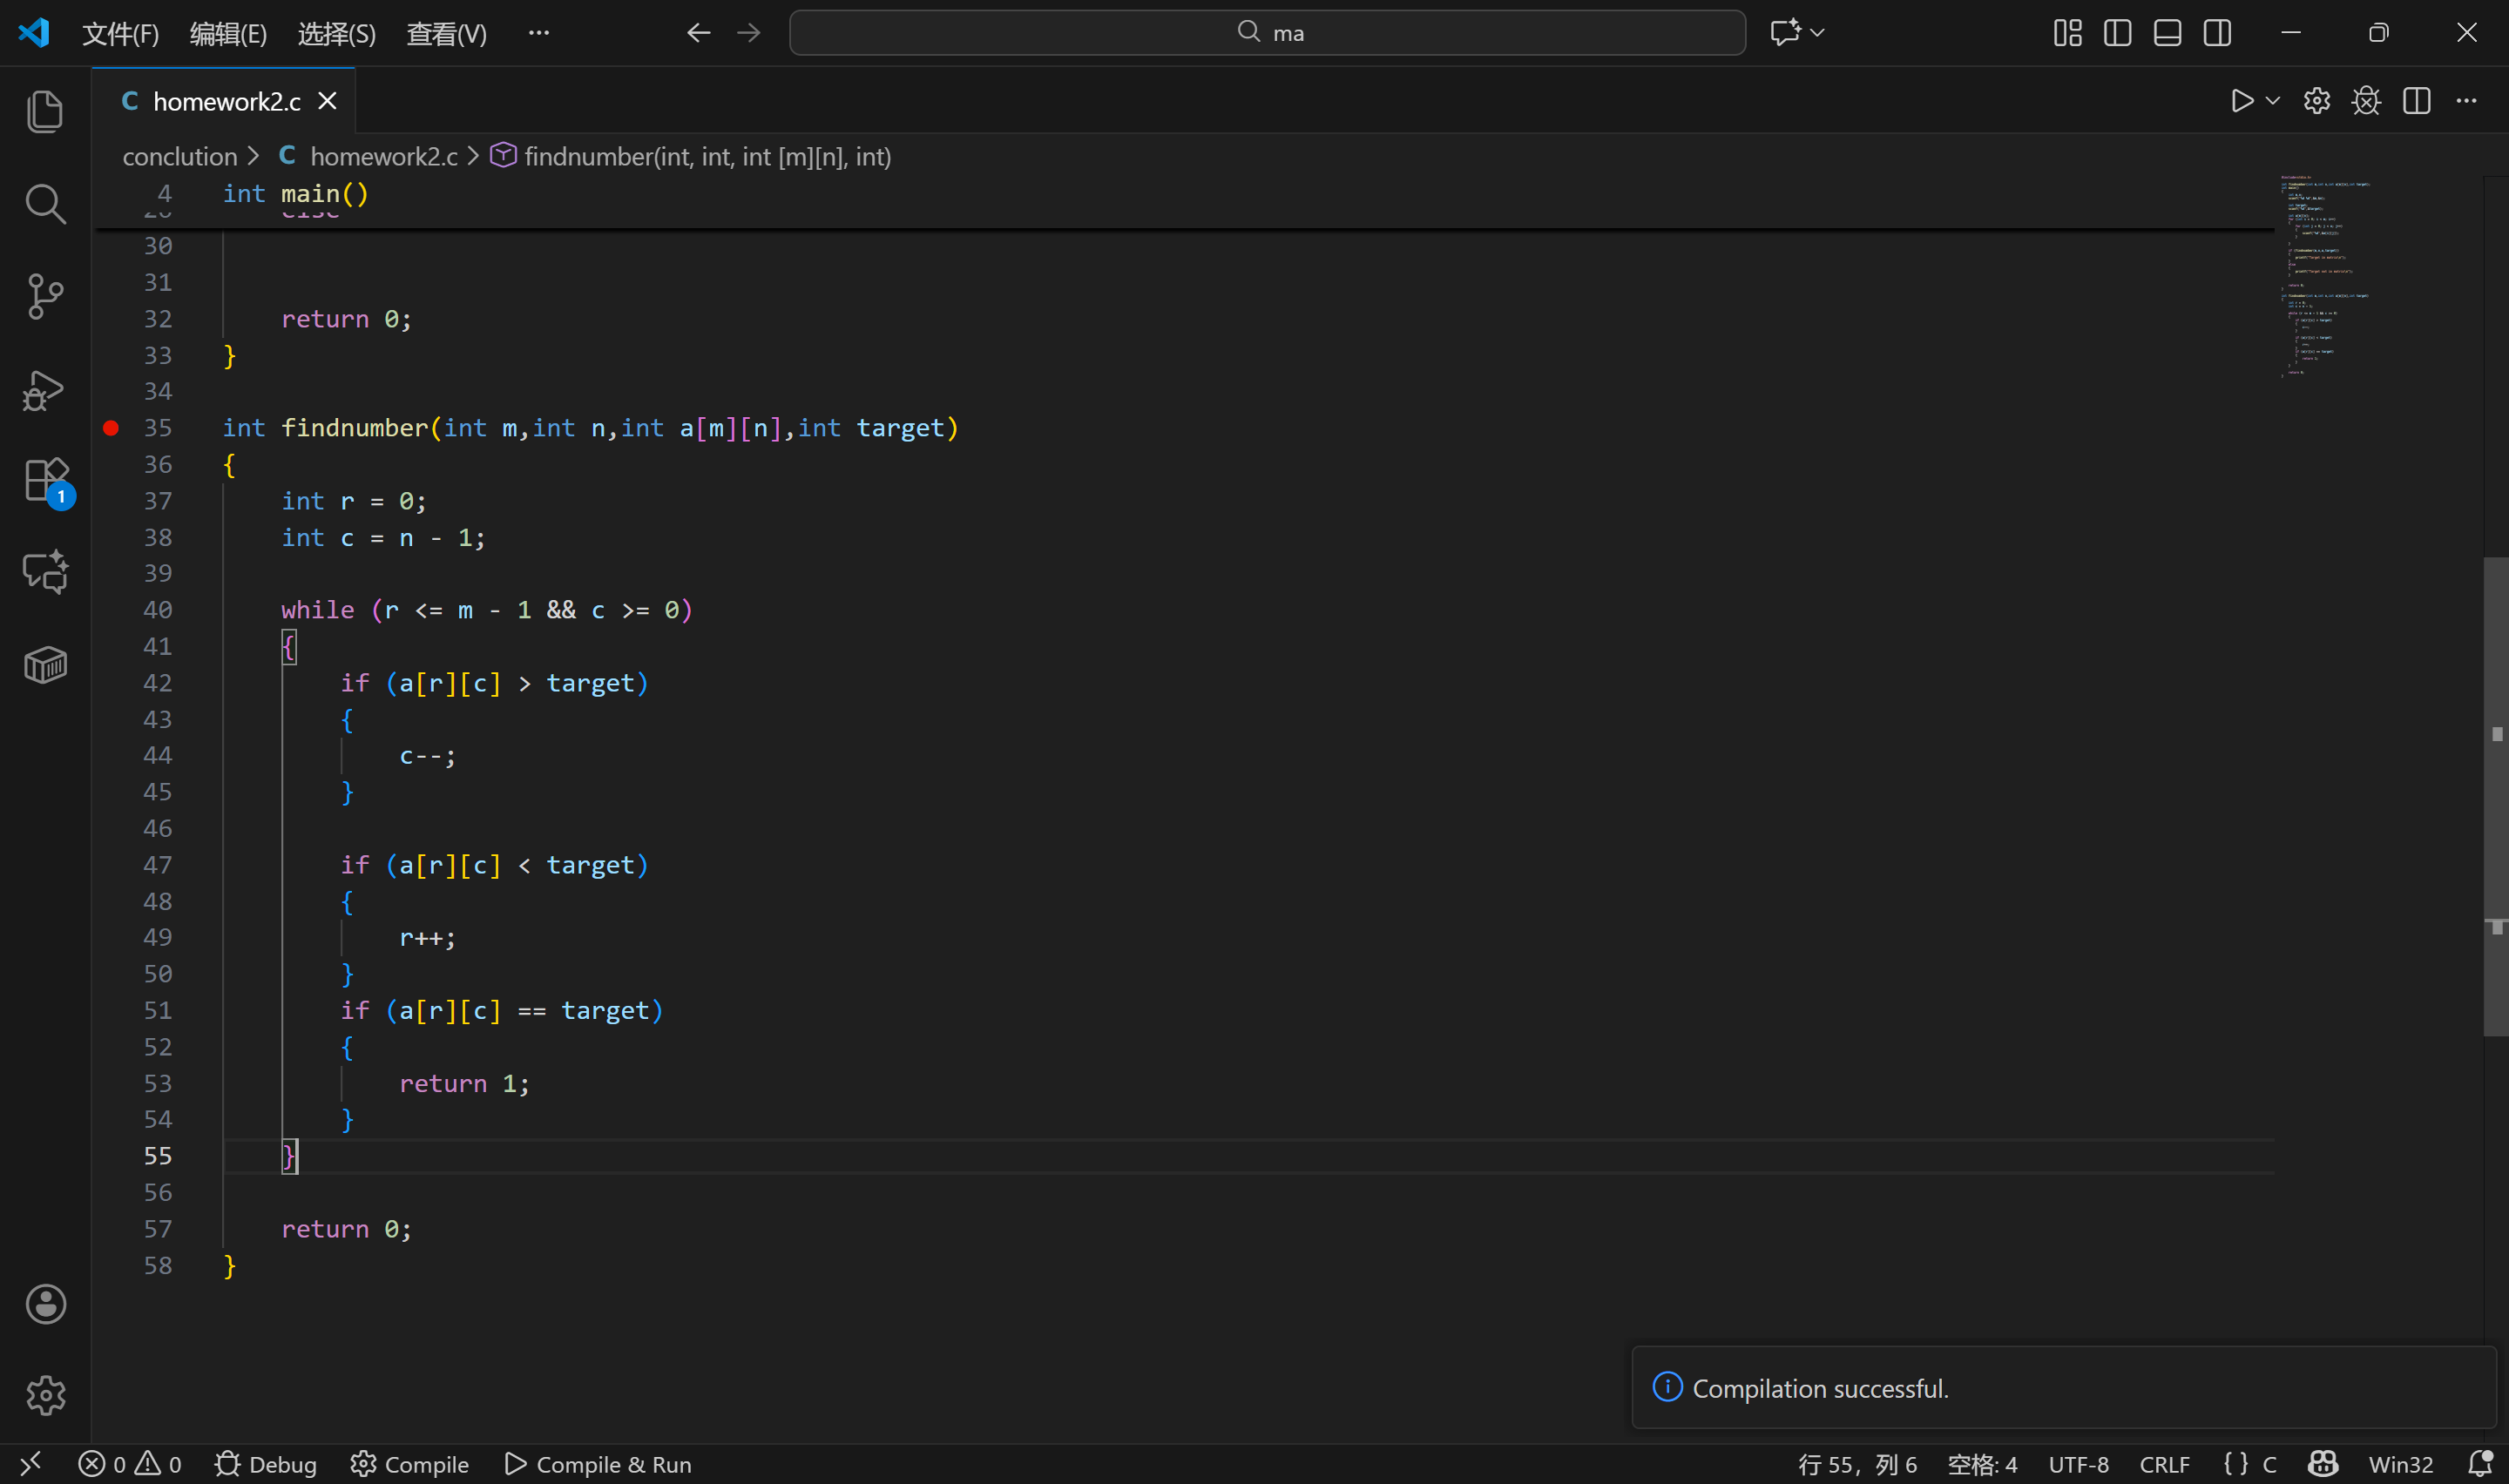
Task: Click the command center search field
Action: coord(1267,33)
